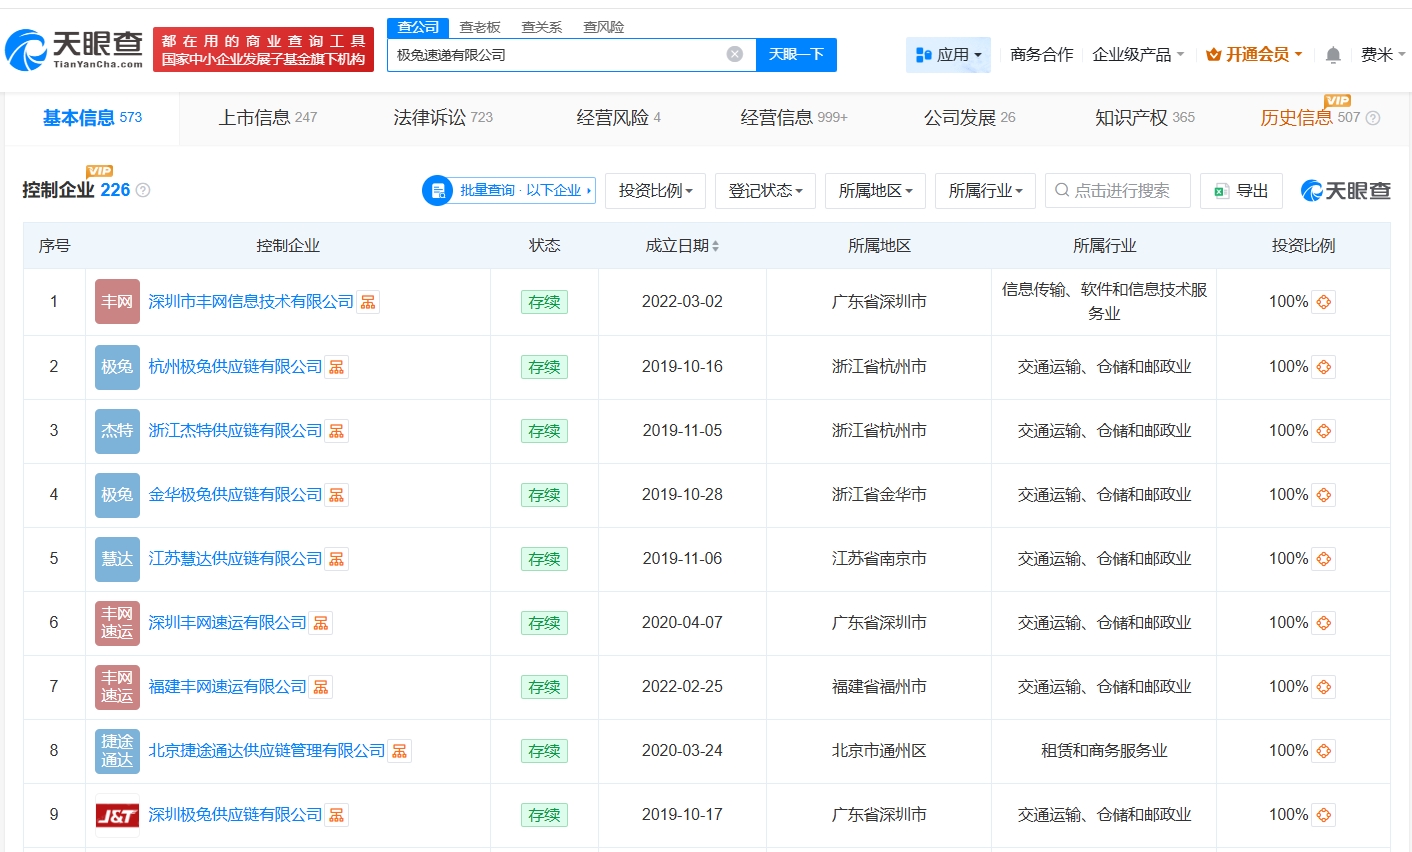1412x852 pixels.
Task: Switch to the 法律诉讼 tab
Action: (443, 118)
